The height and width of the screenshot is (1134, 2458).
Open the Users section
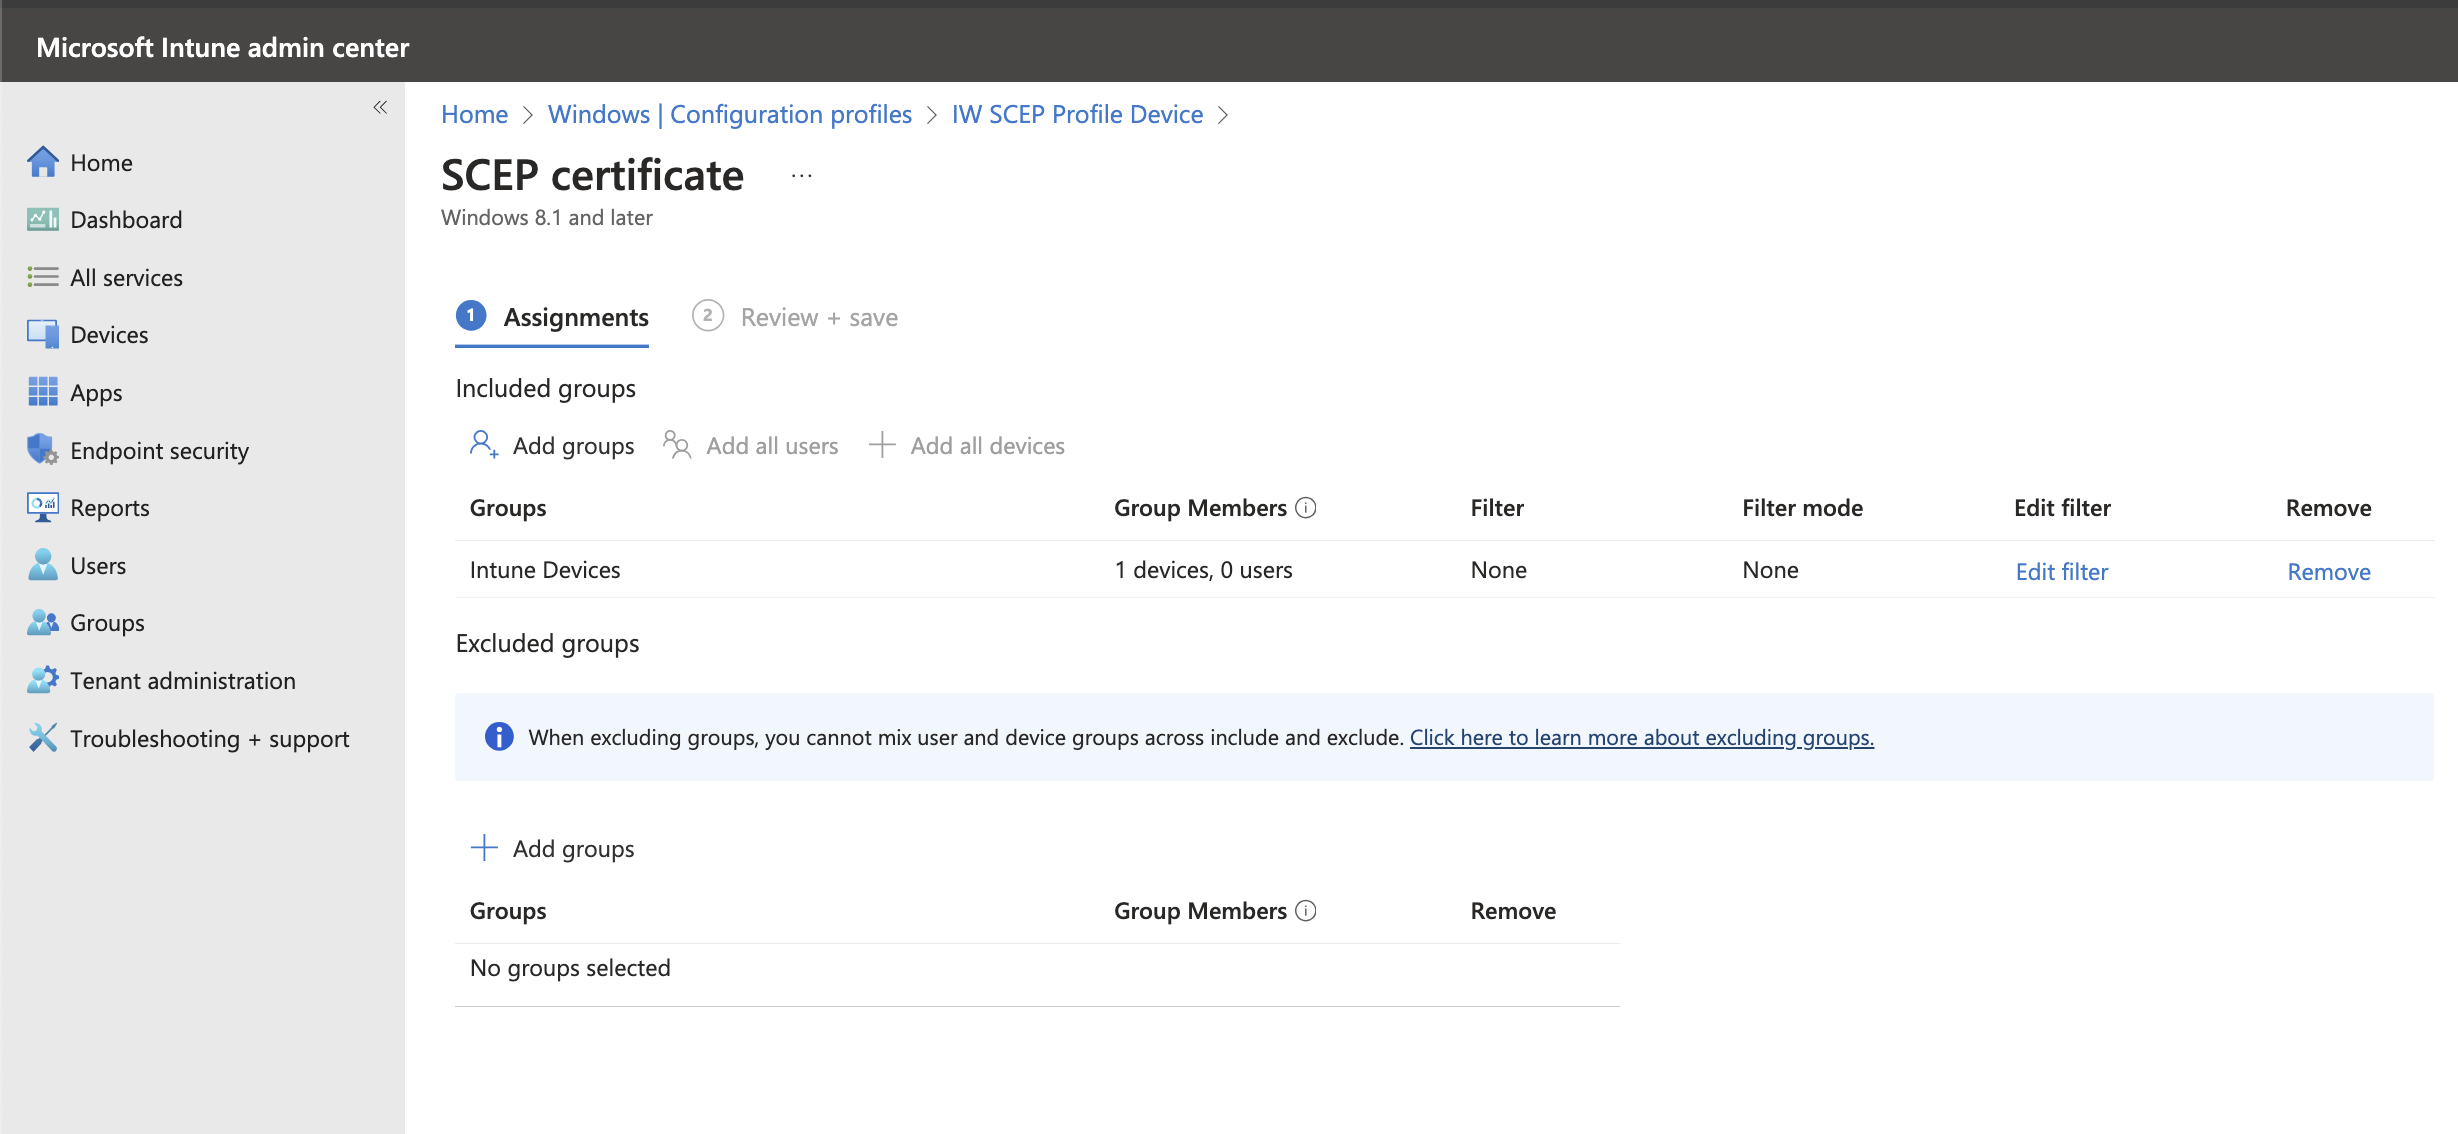[98, 565]
